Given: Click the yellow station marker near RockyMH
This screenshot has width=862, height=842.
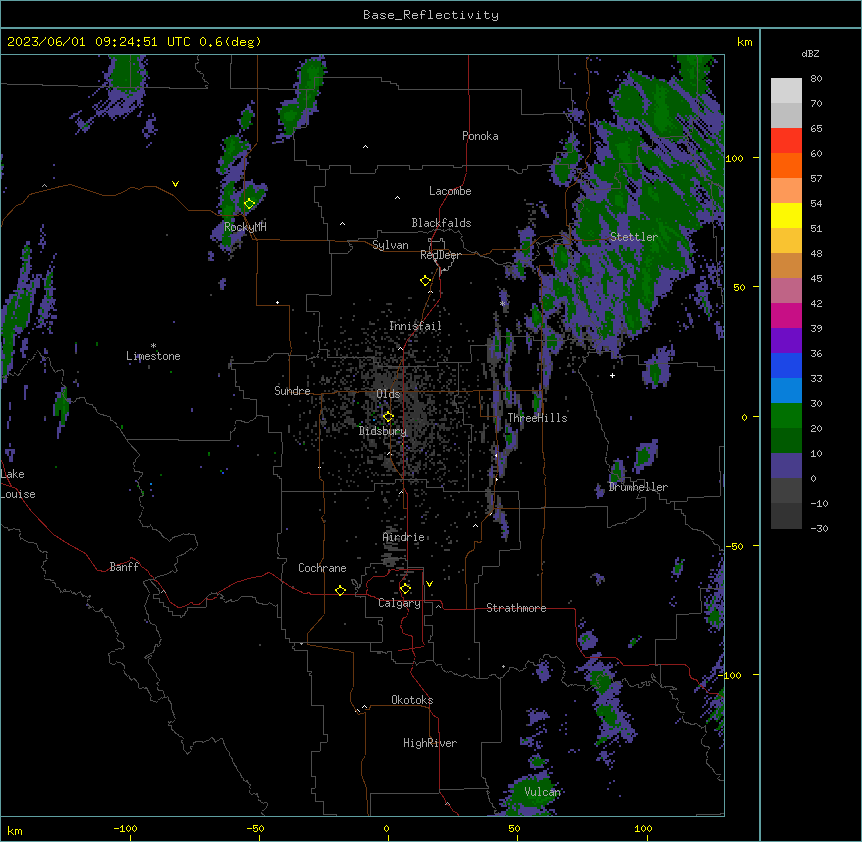Looking at the screenshot, I should click(x=249, y=204).
